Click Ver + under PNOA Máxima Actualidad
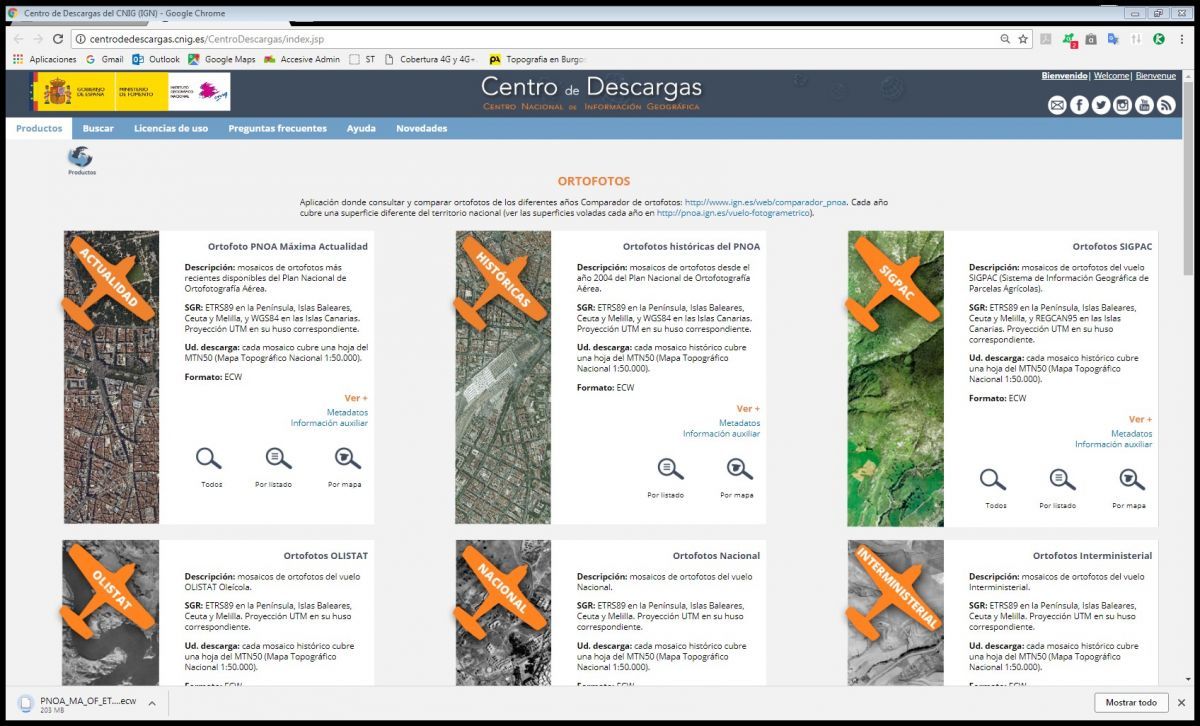Screen dimensions: 1200x726 point(356,398)
